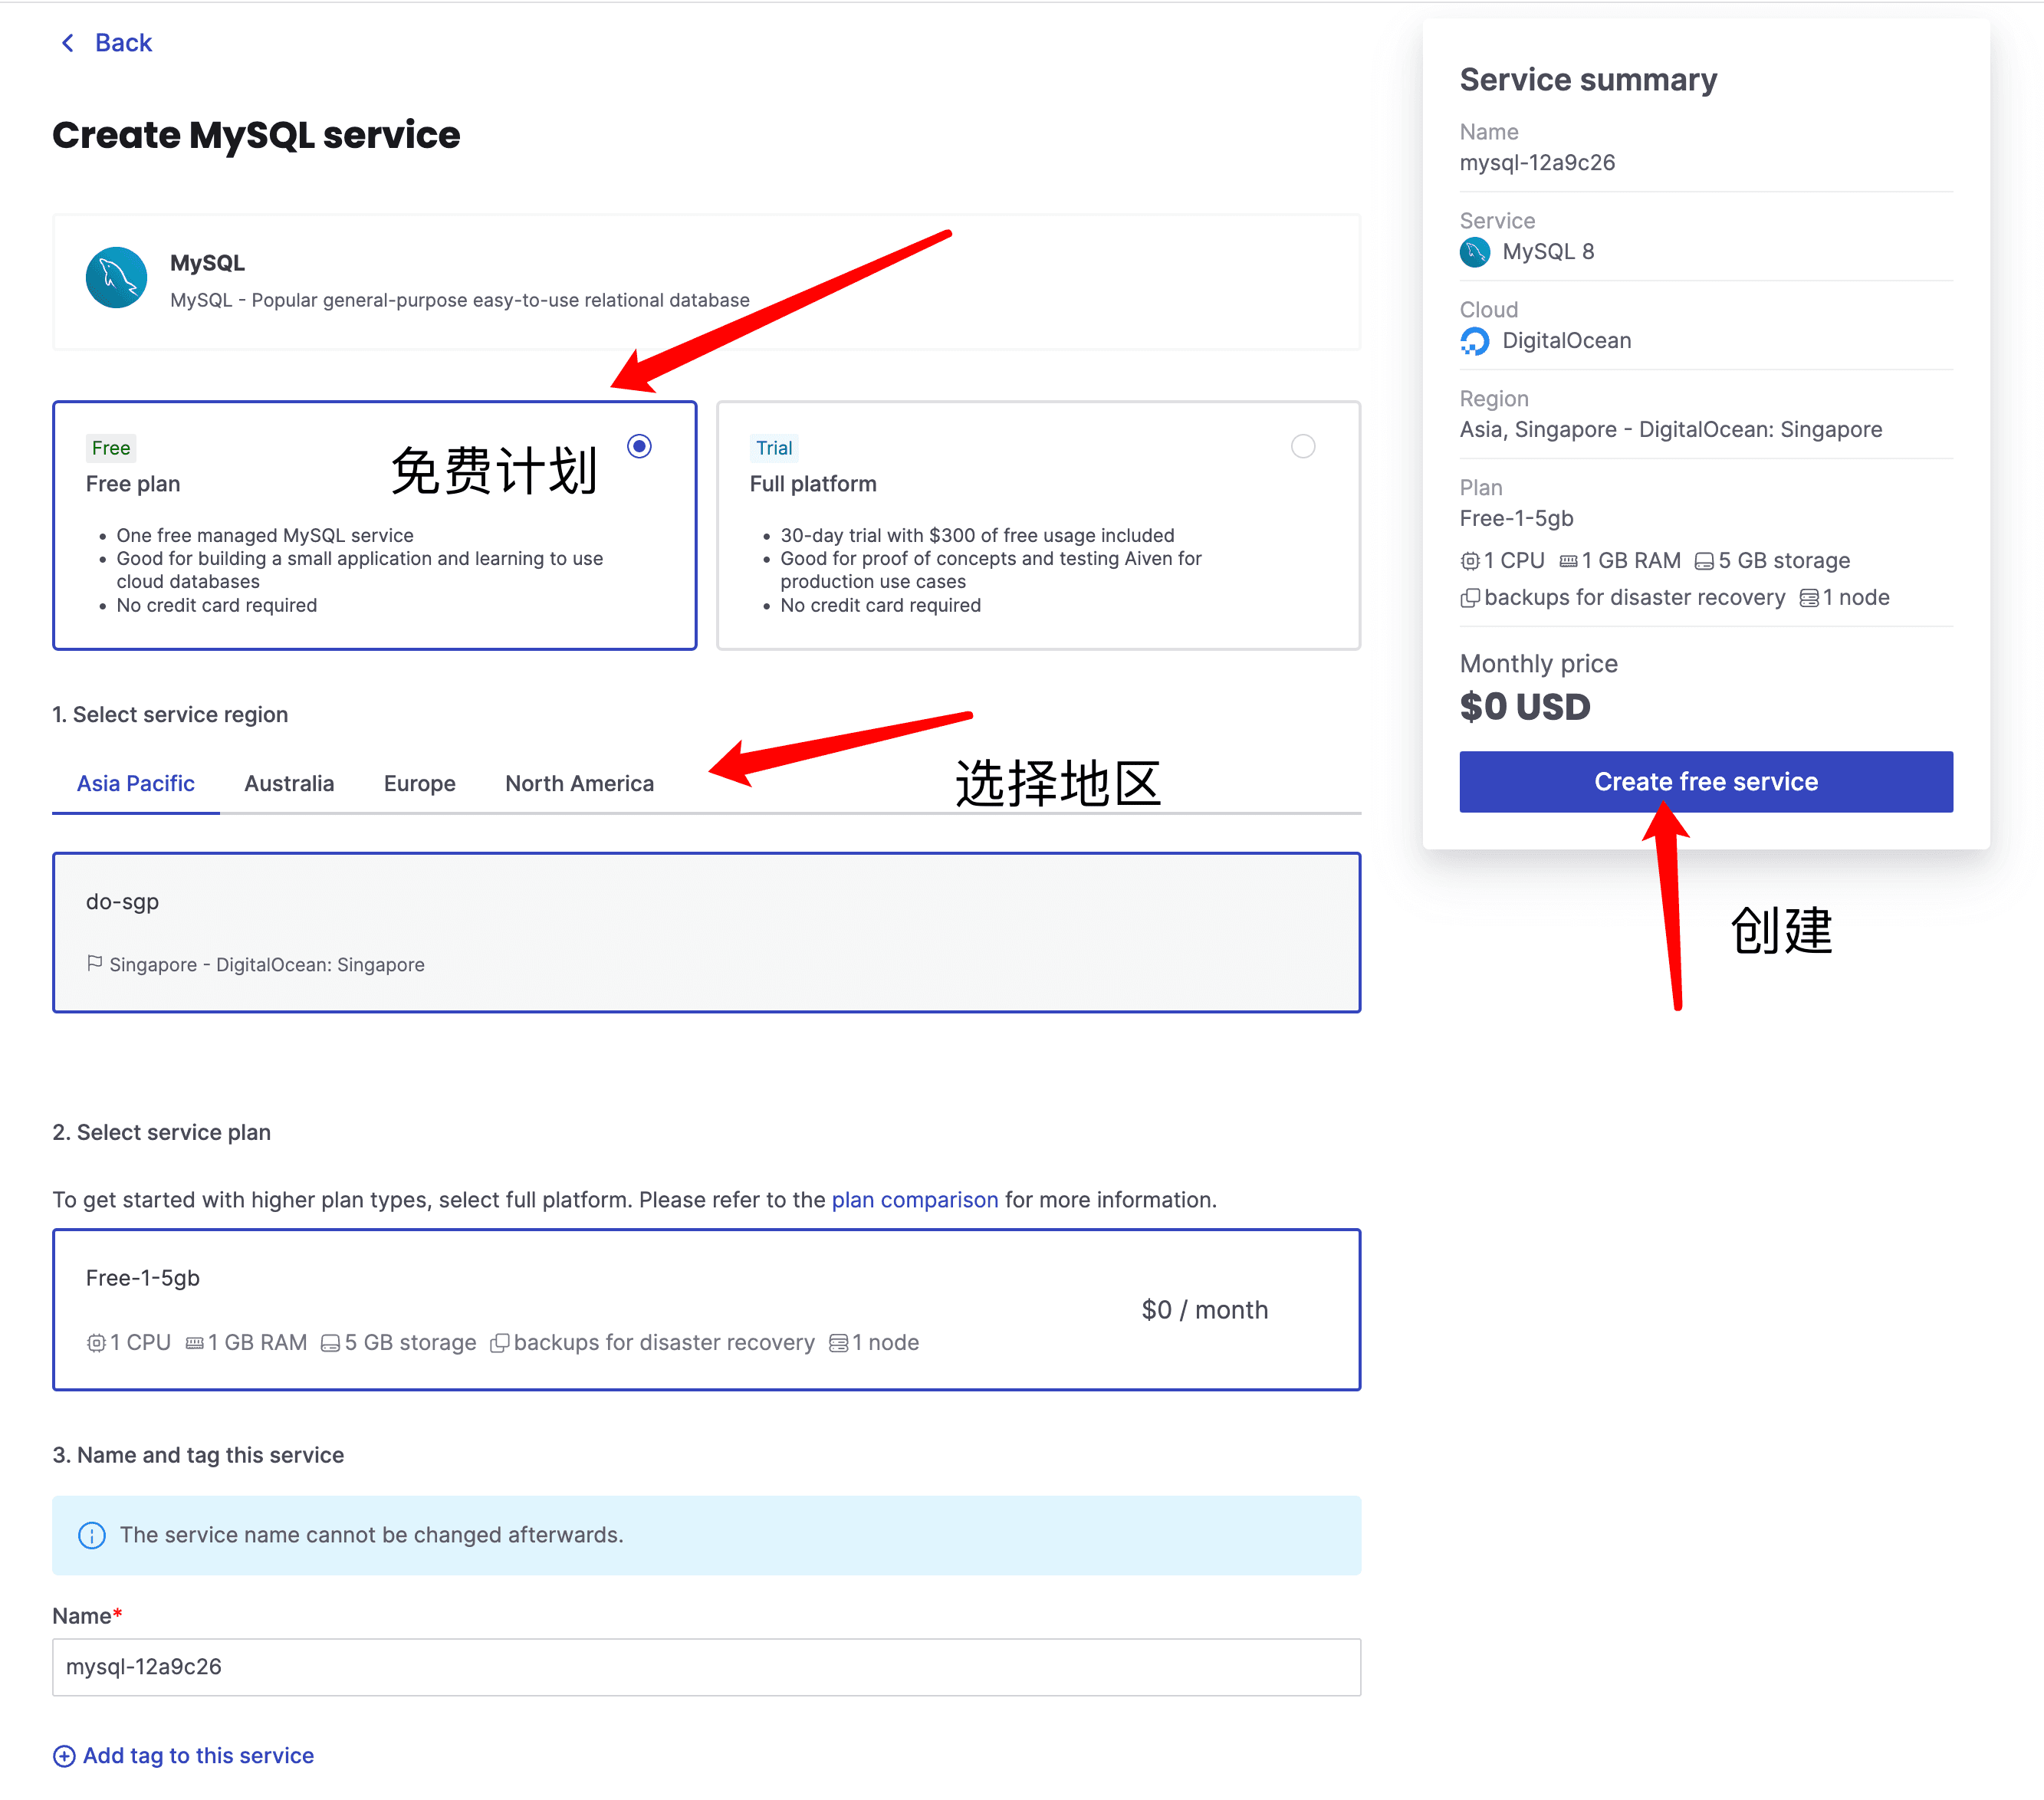Click the plus circle icon for adding a tag
The height and width of the screenshot is (1800, 2044).
click(x=64, y=1756)
